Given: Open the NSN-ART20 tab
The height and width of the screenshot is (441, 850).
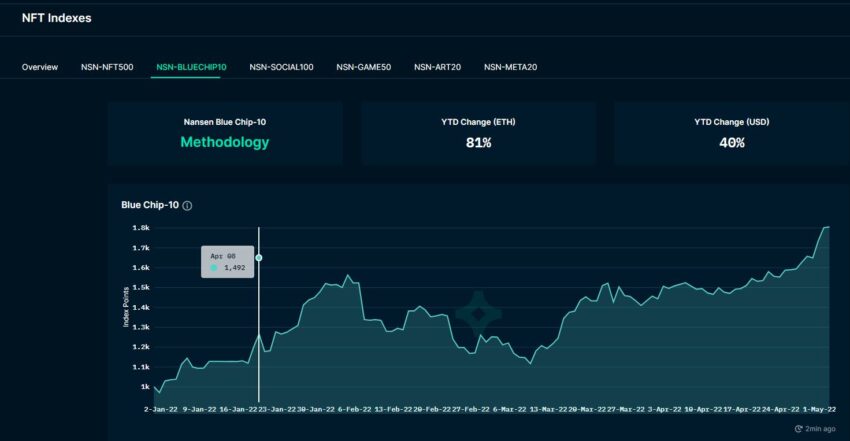Looking at the screenshot, I should (x=437, y=67).
